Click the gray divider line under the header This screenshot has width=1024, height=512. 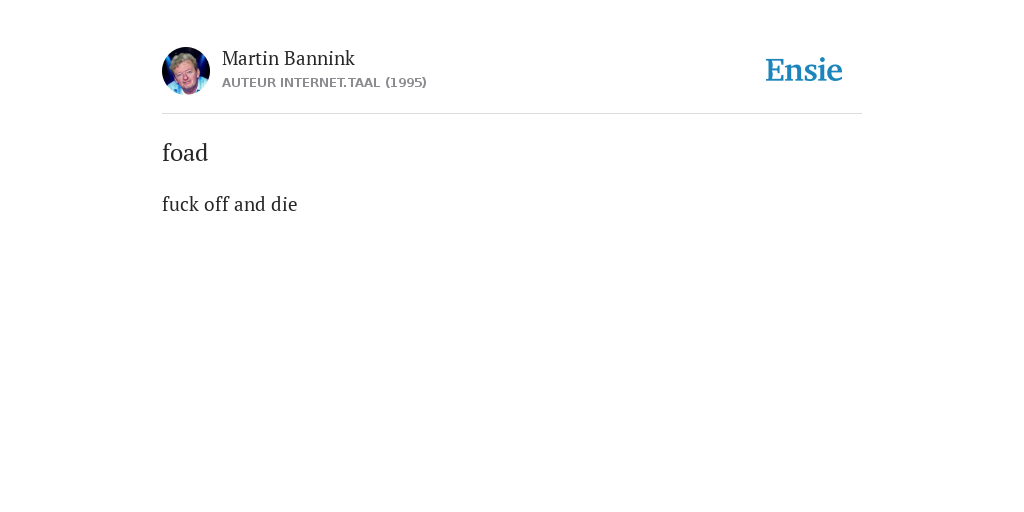tap(512, 114)
